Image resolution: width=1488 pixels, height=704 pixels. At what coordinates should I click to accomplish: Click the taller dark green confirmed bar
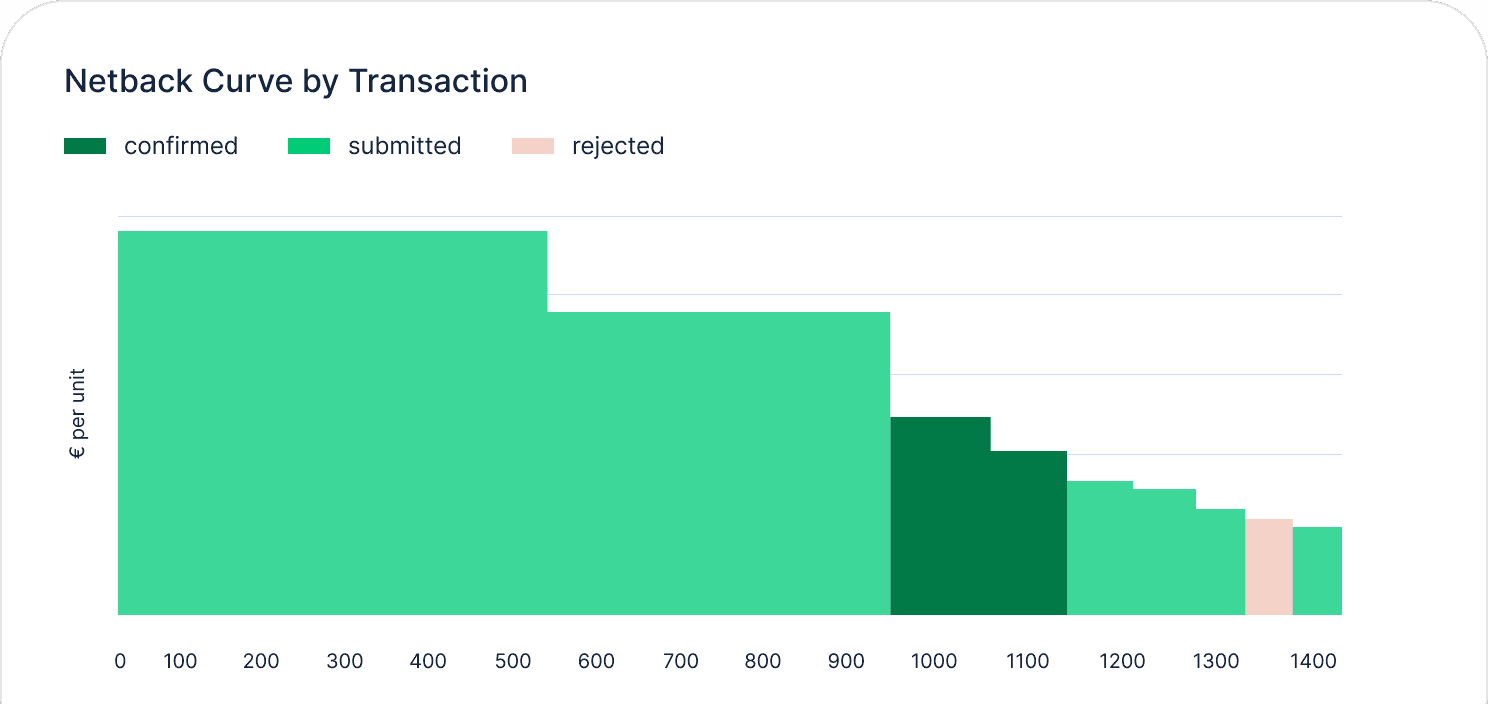pos(940,515)
